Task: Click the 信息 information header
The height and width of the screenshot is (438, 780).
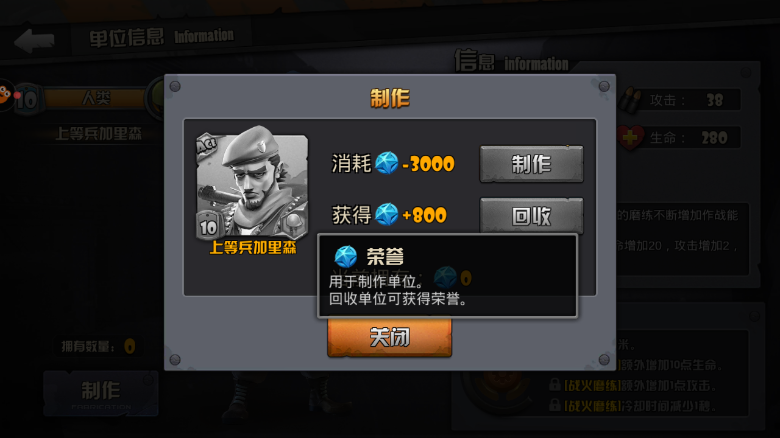Action: click(511, 62)
